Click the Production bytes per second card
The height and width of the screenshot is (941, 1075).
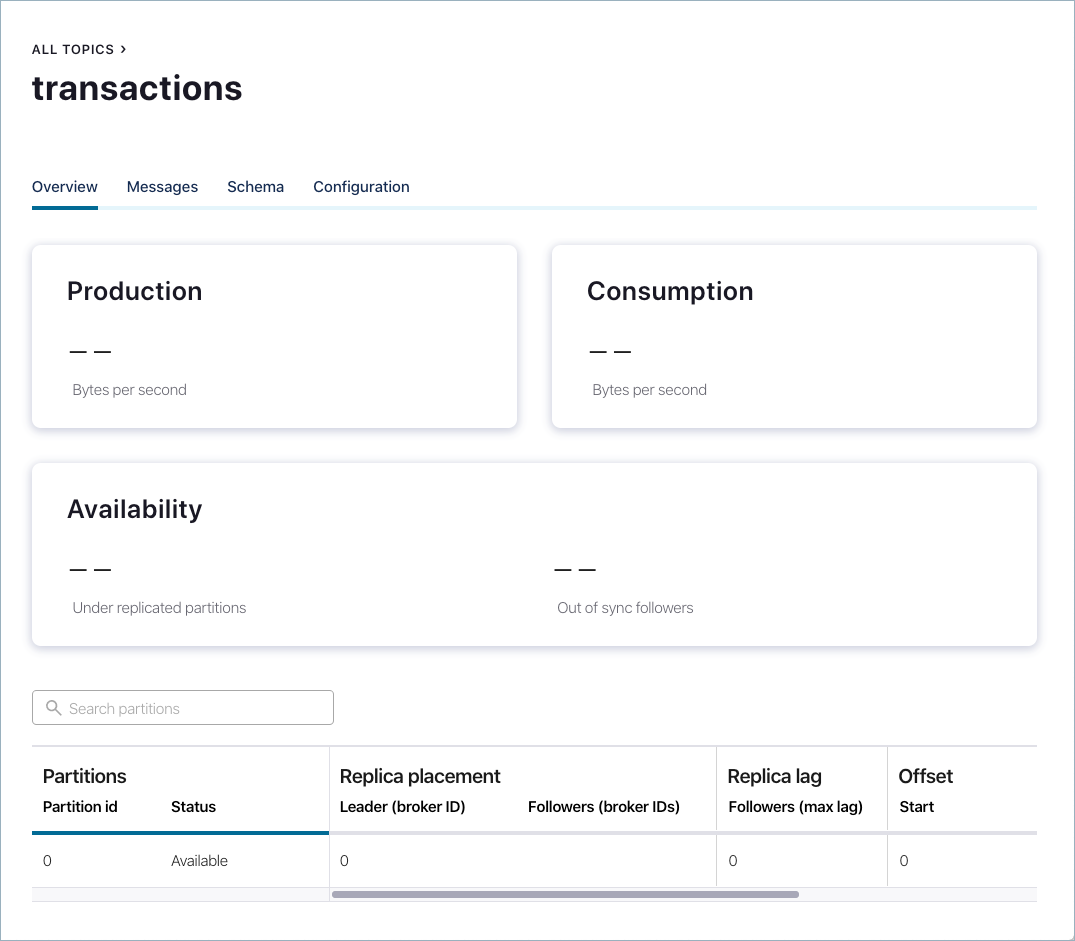274,336
